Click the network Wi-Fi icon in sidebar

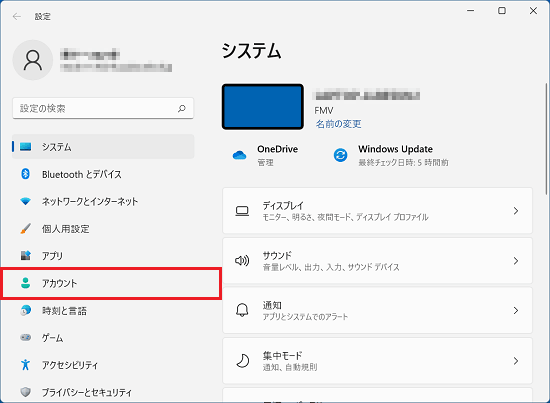(x=25, y=201)
